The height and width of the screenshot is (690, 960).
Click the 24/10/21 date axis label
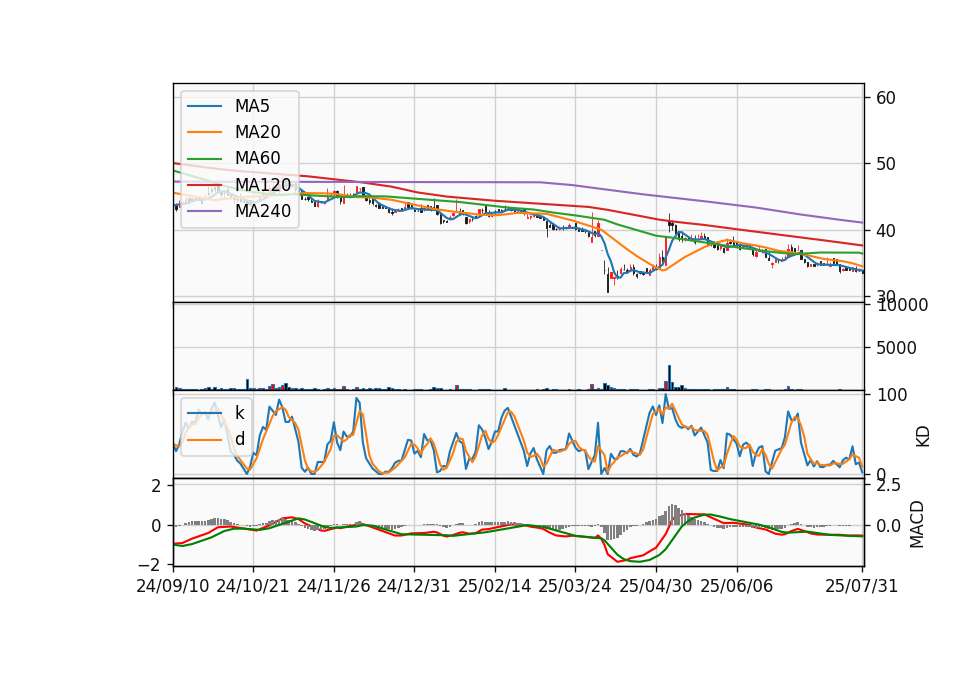[253, 586]
